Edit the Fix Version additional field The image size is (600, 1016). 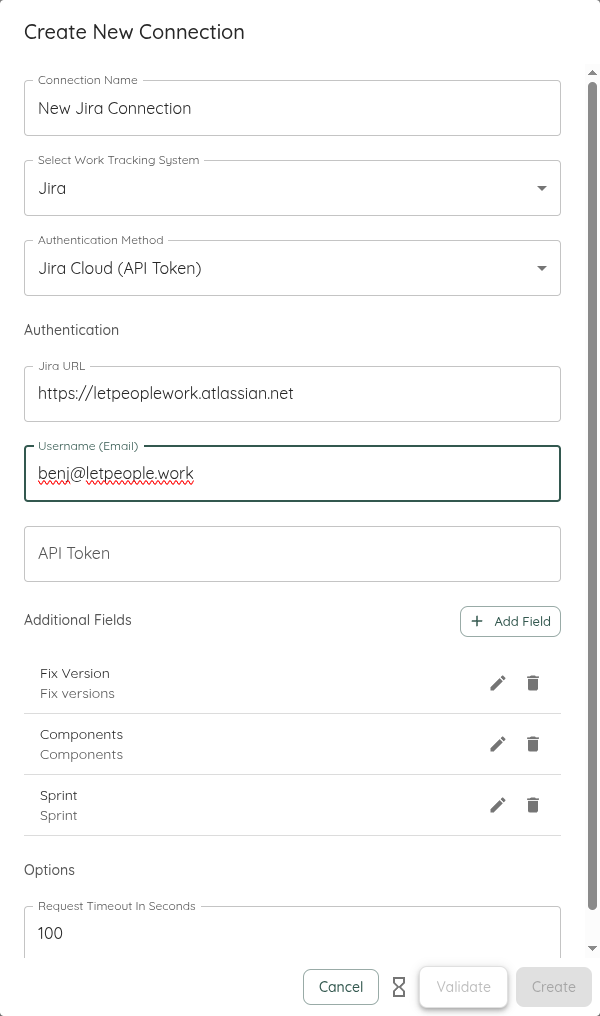[x=497, y=683]
